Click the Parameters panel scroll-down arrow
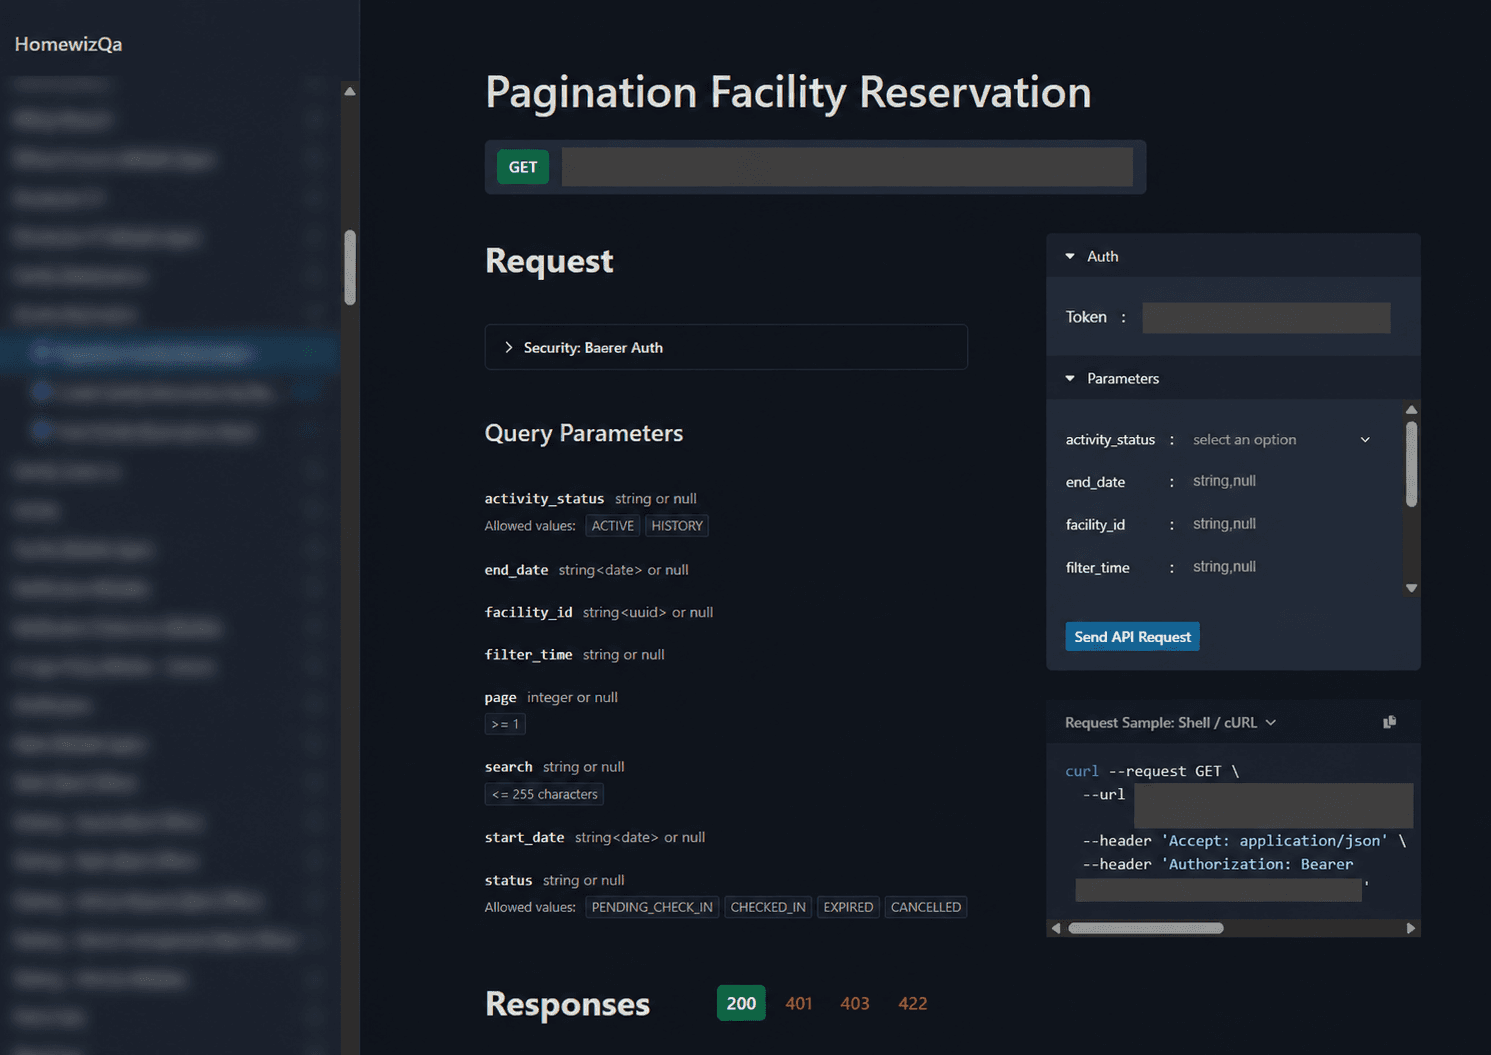1491x1055 pixels. pyautogui.click(x=1411, y=588)
